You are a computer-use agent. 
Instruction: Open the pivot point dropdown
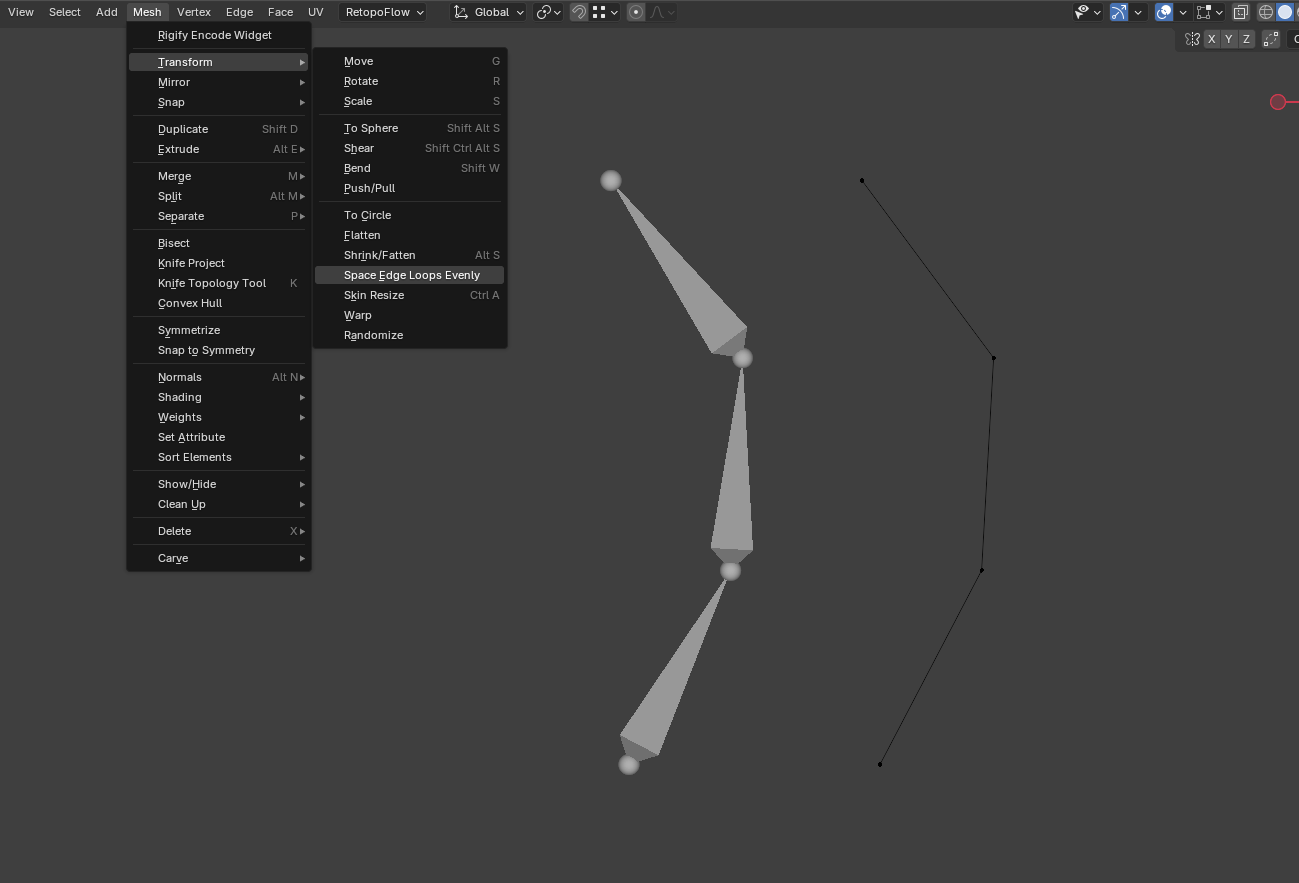548,12
